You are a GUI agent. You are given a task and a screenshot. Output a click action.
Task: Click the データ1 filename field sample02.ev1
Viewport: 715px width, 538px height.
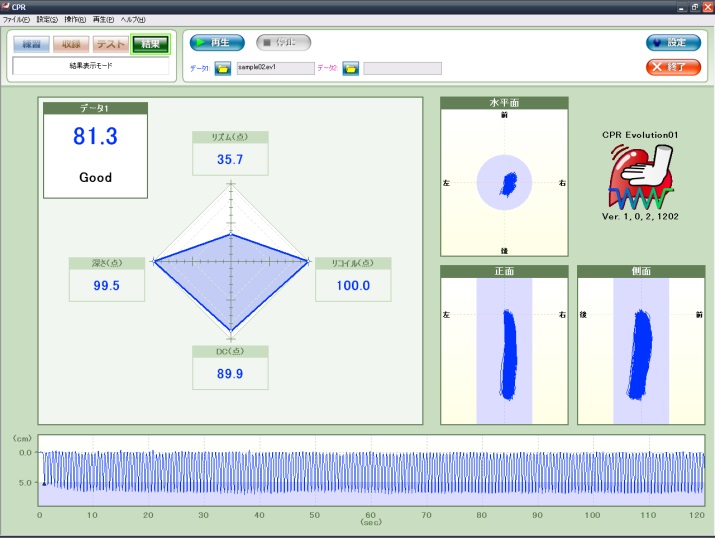click(x=273, y=68)
